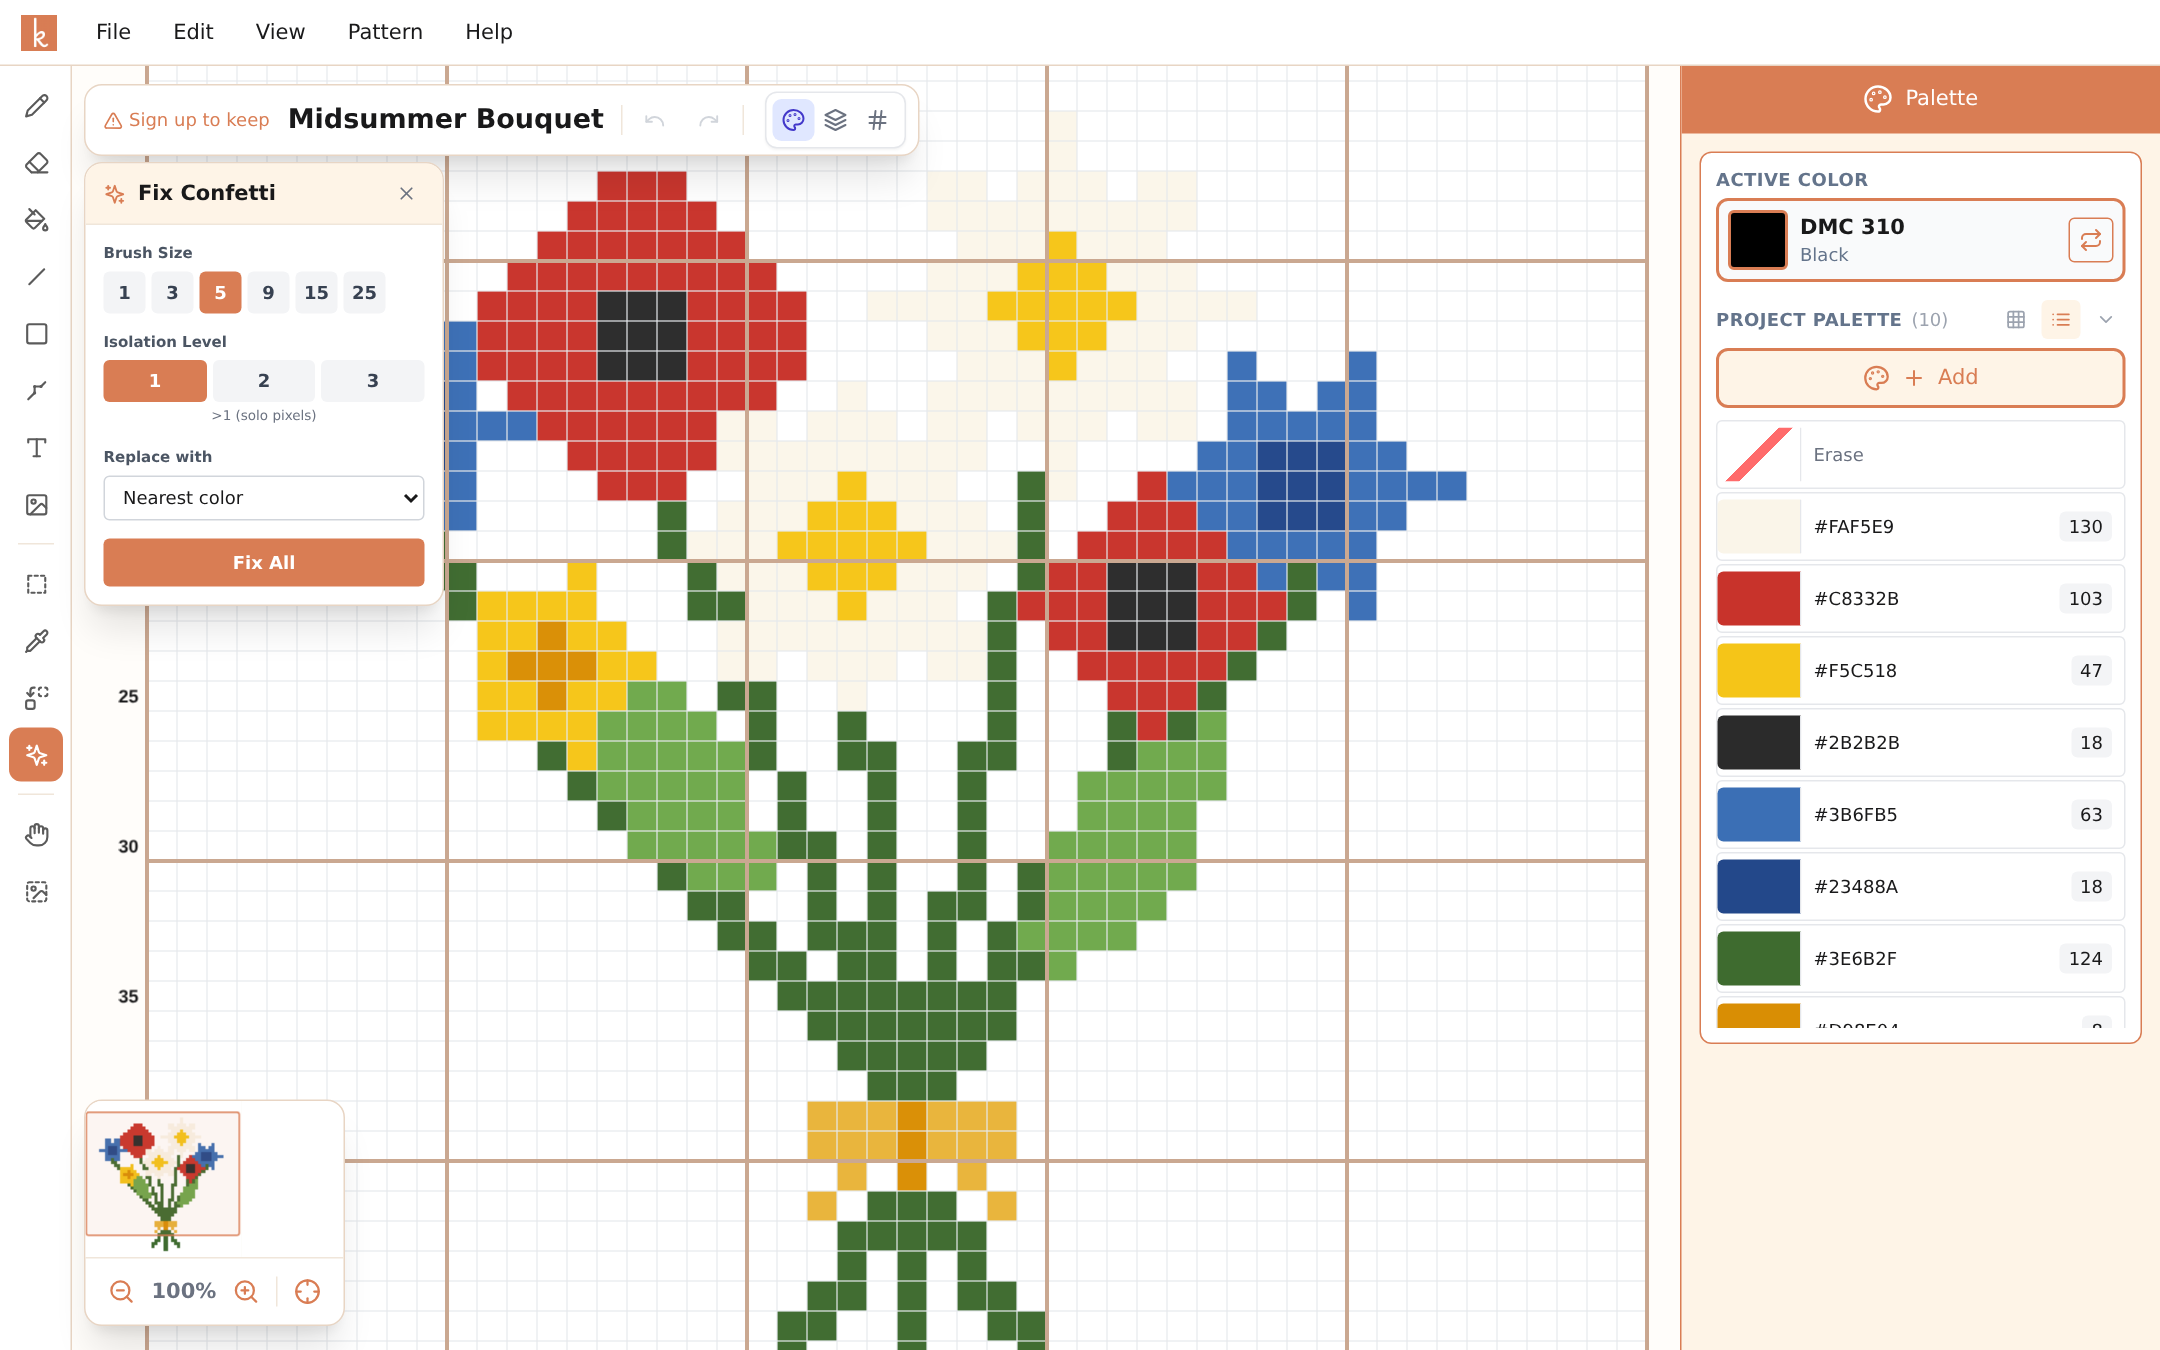Click the Palette panel header tab
The height and width of the screenshot is (1350, 2160).
(1920, 99)
